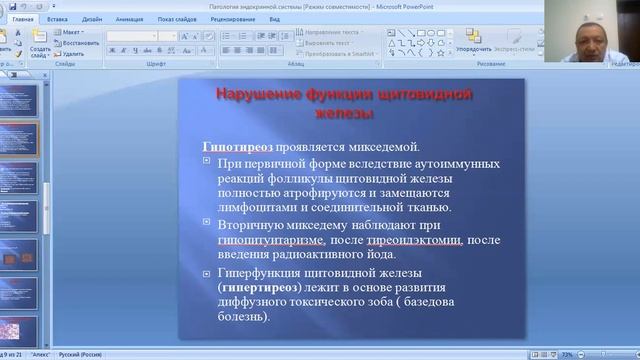This screenshot has width=640, height=360.
Task: Select the oval shape
Action: [431, 33]
